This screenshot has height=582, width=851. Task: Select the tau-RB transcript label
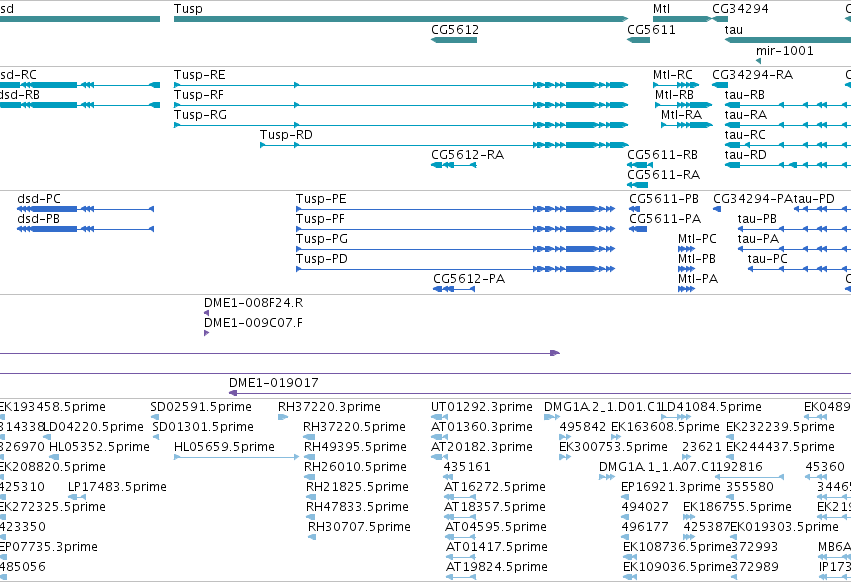pos(745,94)
